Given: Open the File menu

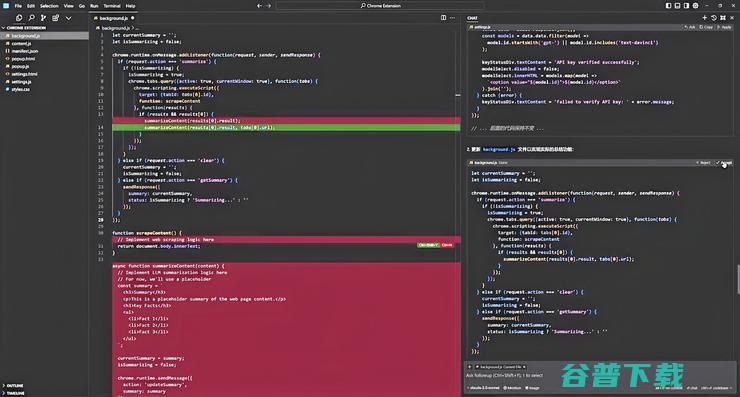Looking at the screenshot, I should coord(18,6).
